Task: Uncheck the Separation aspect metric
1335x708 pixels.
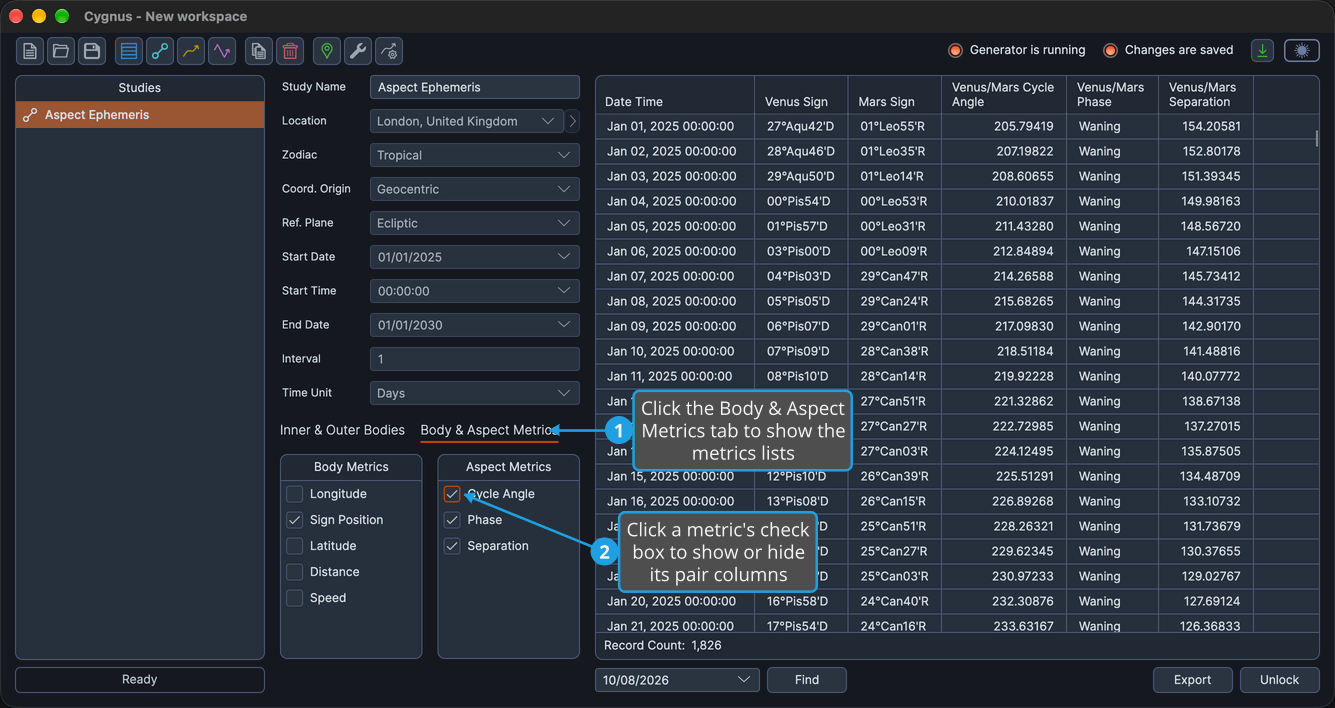Action: tap(452, 546)
